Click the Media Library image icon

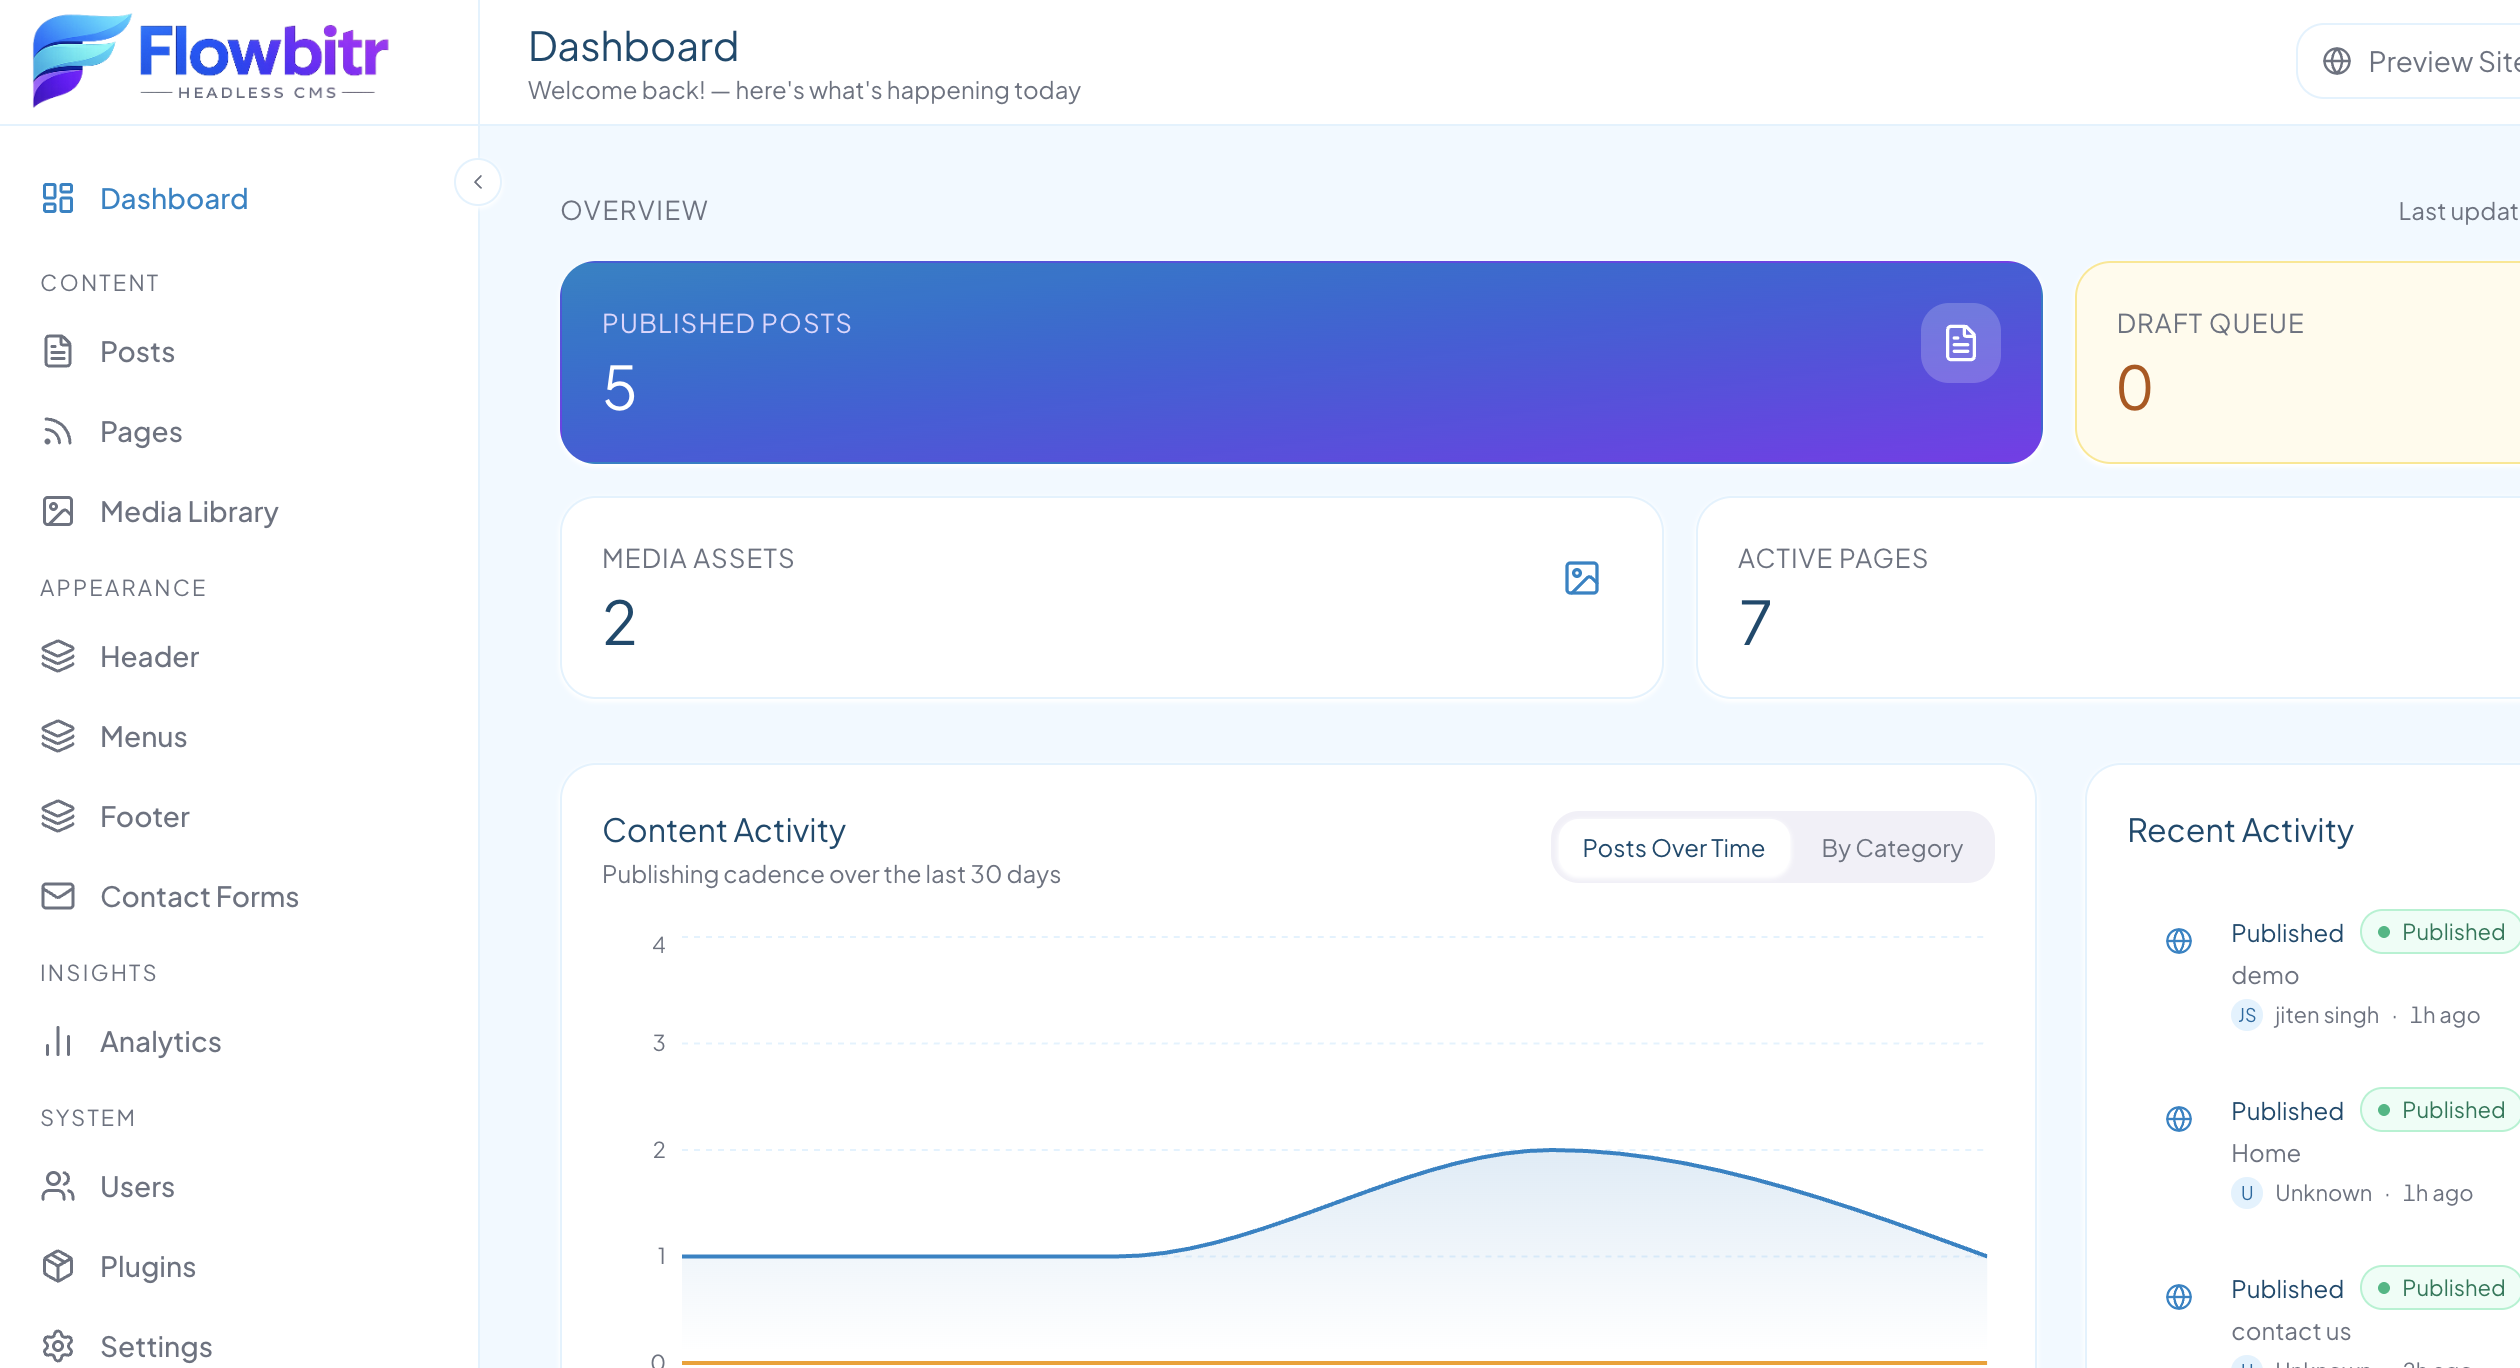(58, 511)
